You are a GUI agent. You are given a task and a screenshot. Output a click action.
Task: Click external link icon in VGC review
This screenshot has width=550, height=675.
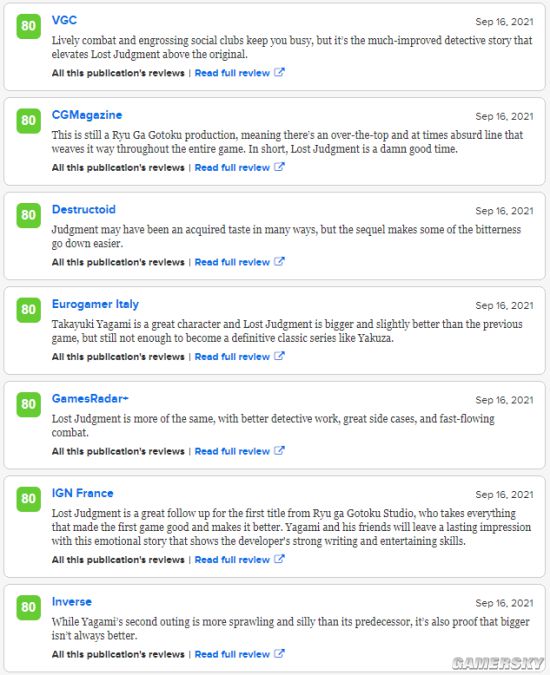279,72
